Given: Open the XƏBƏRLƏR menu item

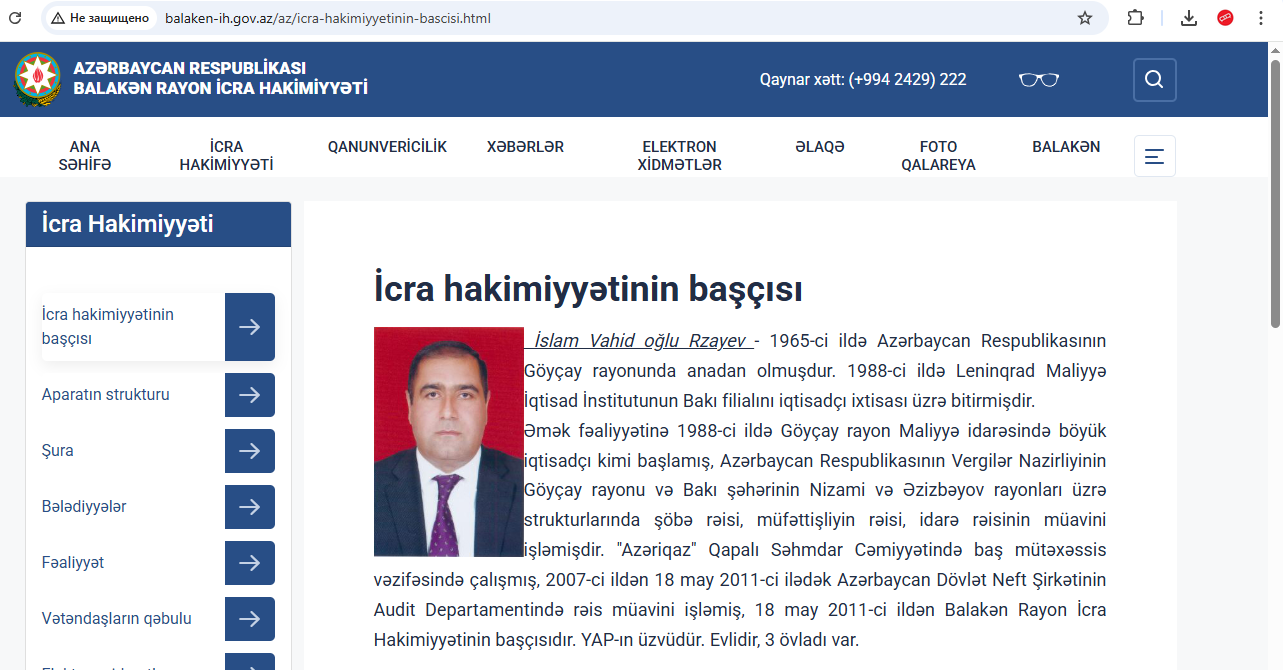Looking at the screenshot, I should click(525, 146).
